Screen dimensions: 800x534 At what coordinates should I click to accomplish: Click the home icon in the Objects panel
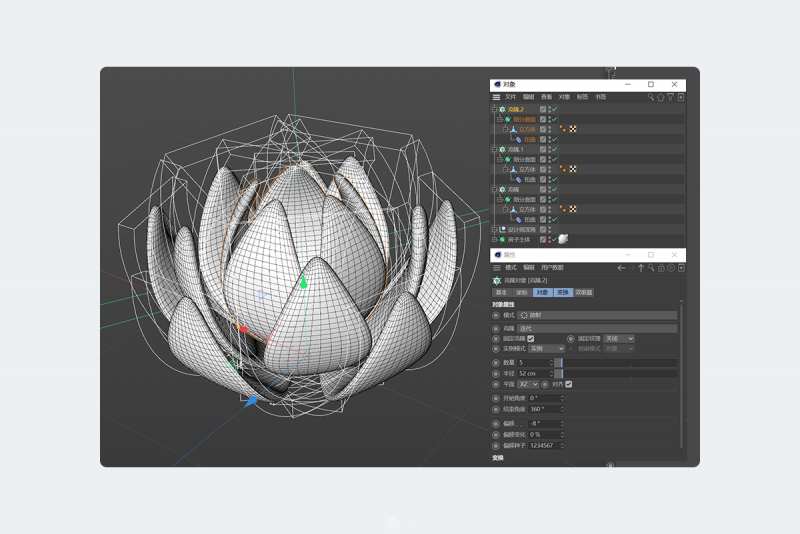click(660, 97)
